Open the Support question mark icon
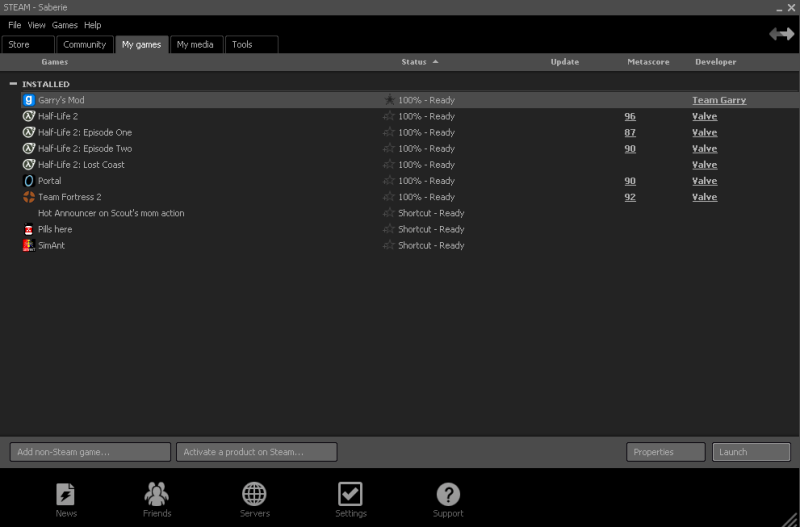The height and width of the screenshot is (527, 800). pos(448,494)
